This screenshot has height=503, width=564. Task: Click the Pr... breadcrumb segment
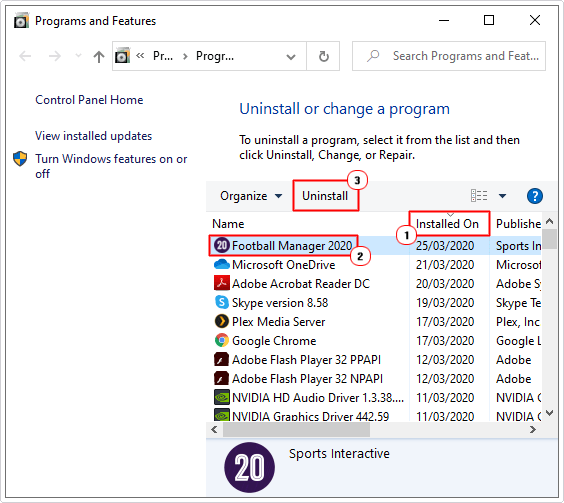pyautogui.click(x=163, y=56)
